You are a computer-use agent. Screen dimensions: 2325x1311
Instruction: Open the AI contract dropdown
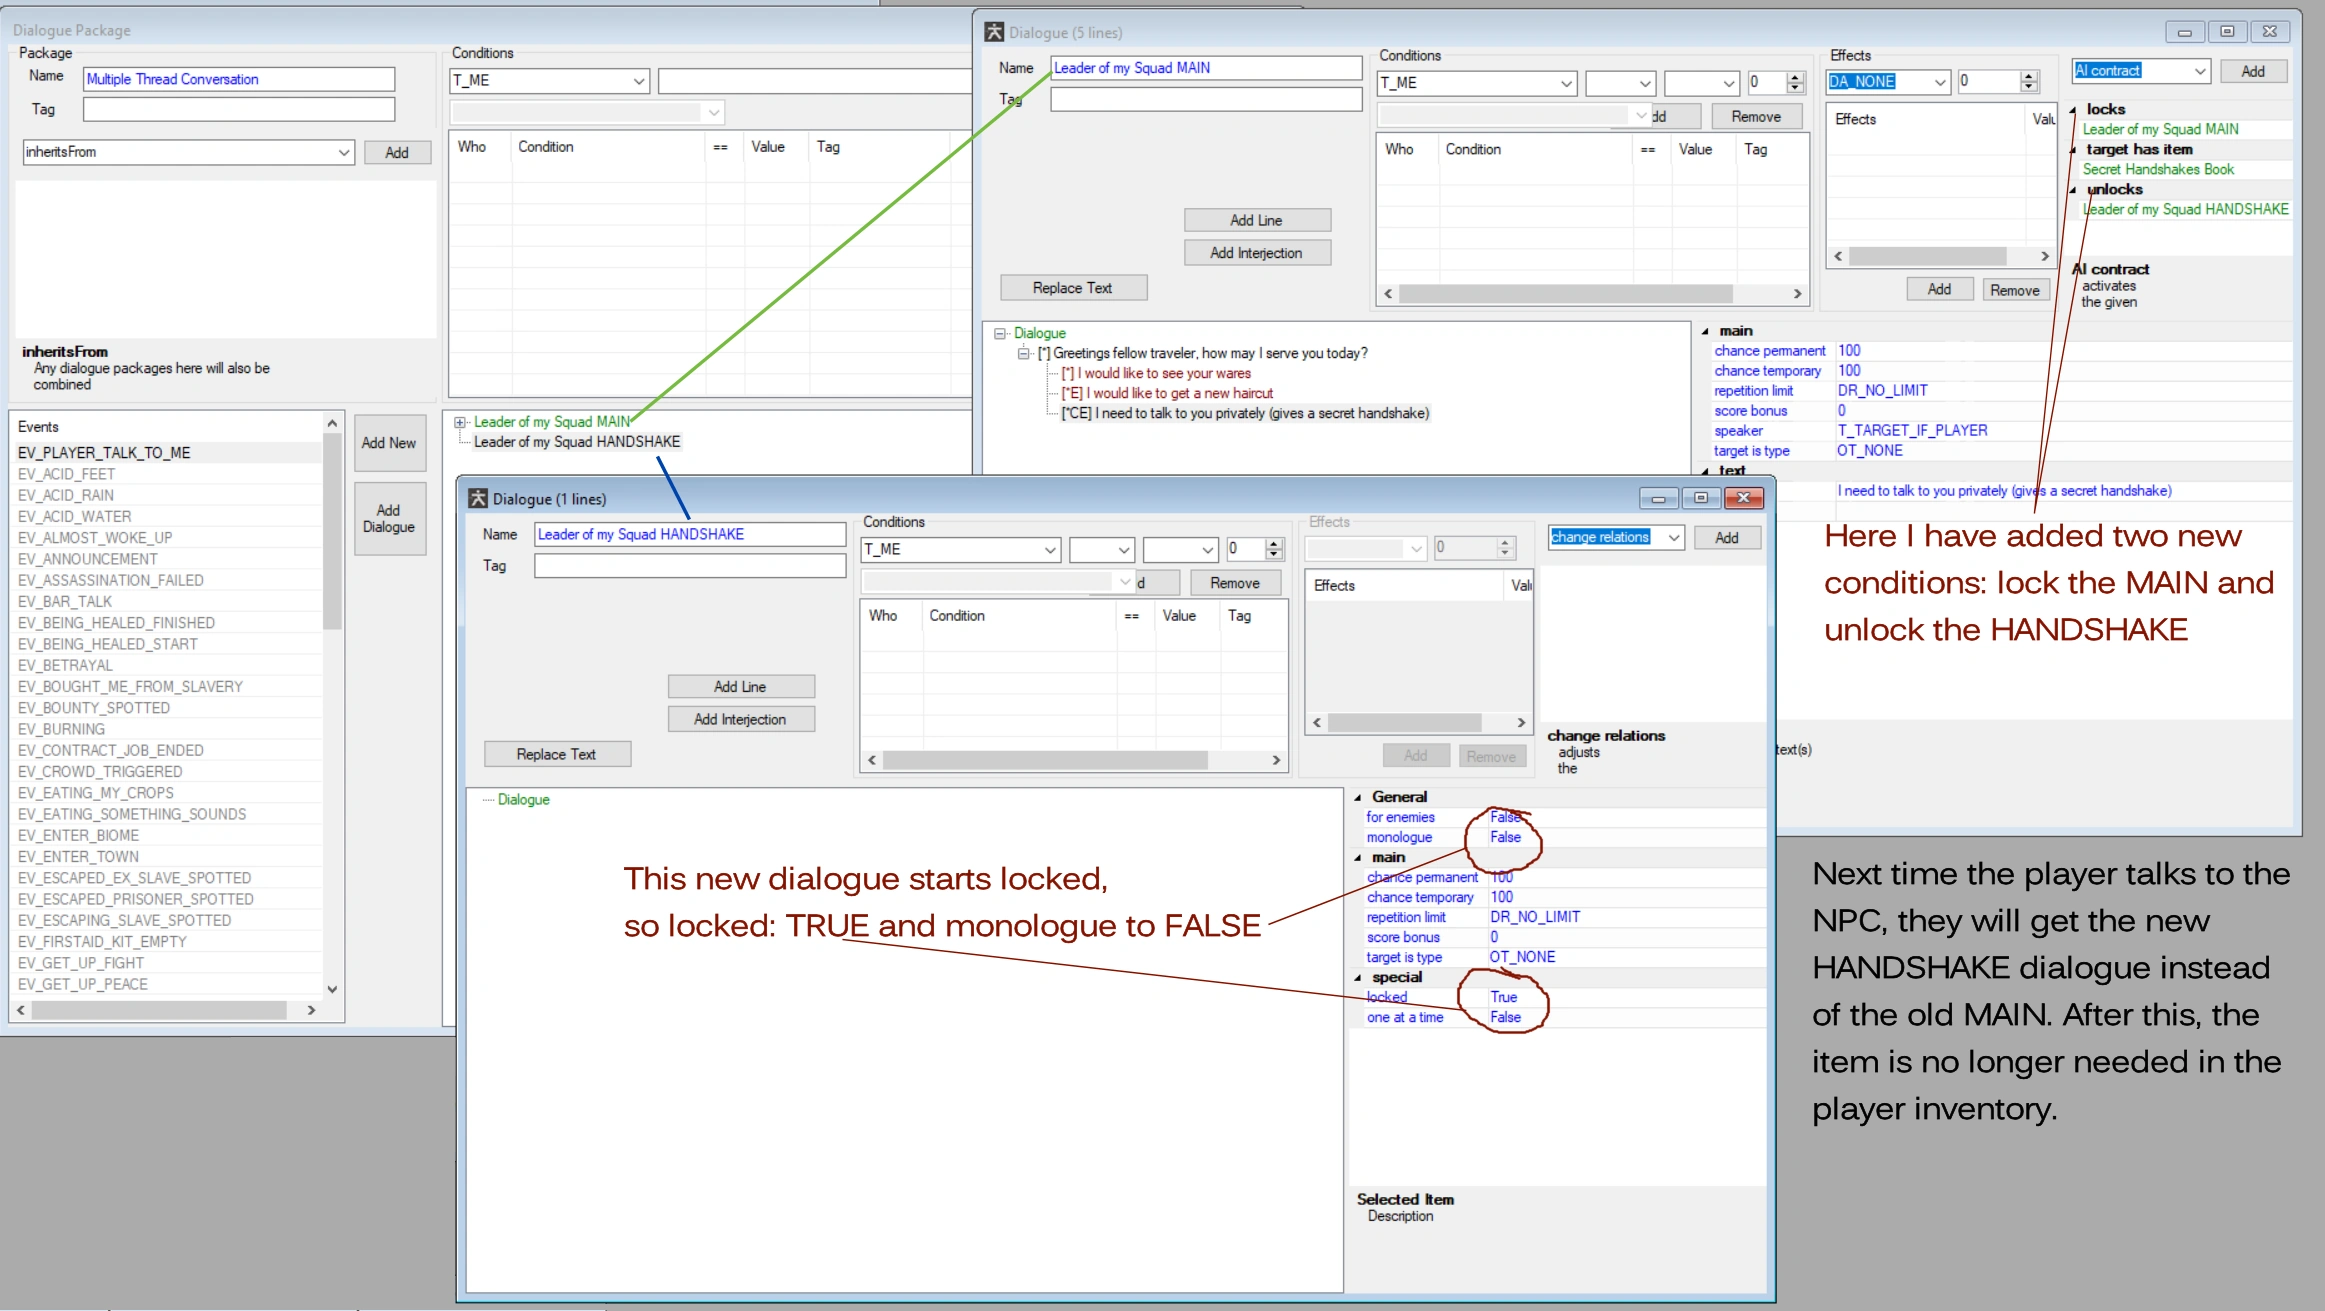pyautogui.click(x=2200, y=71)
